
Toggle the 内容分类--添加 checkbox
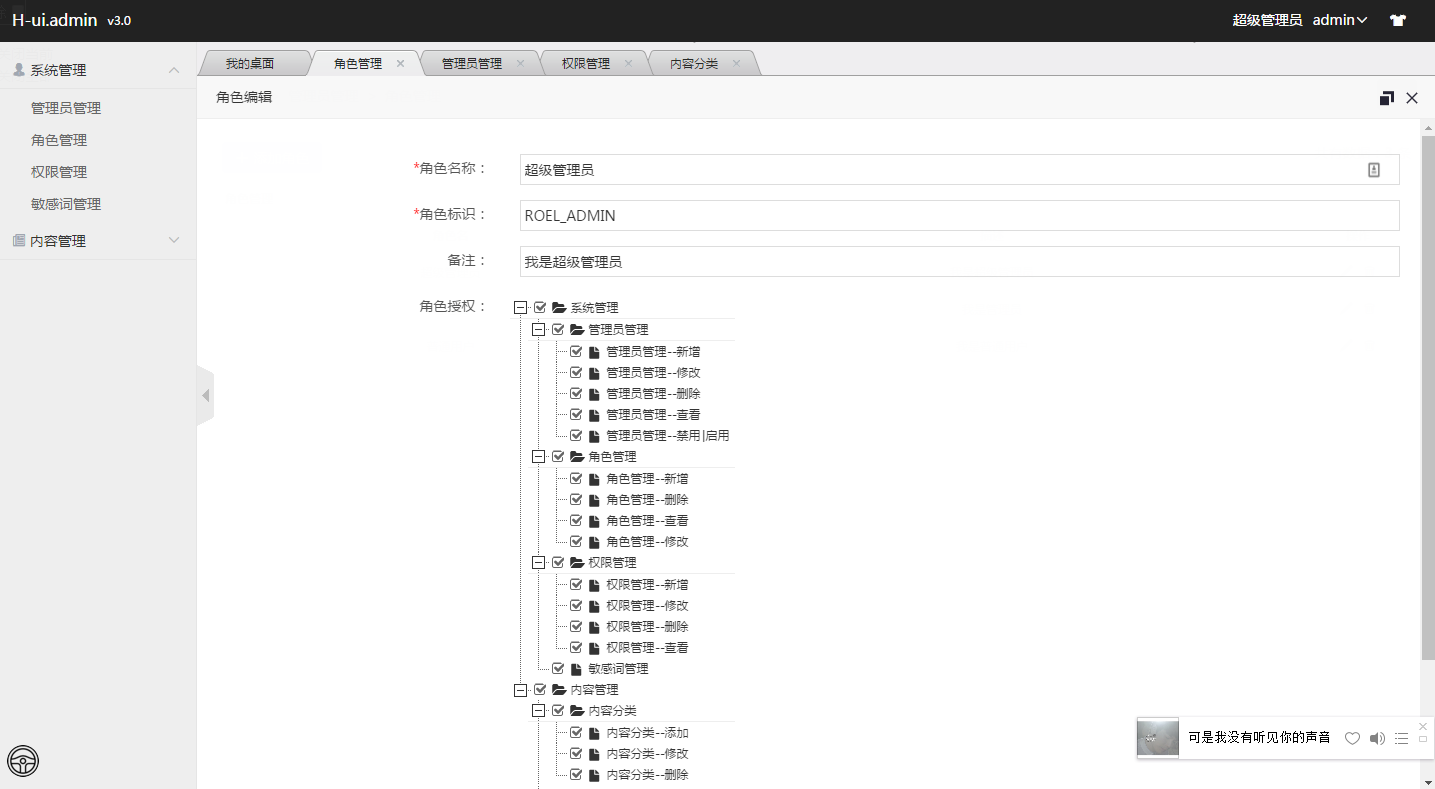[576, 732]
